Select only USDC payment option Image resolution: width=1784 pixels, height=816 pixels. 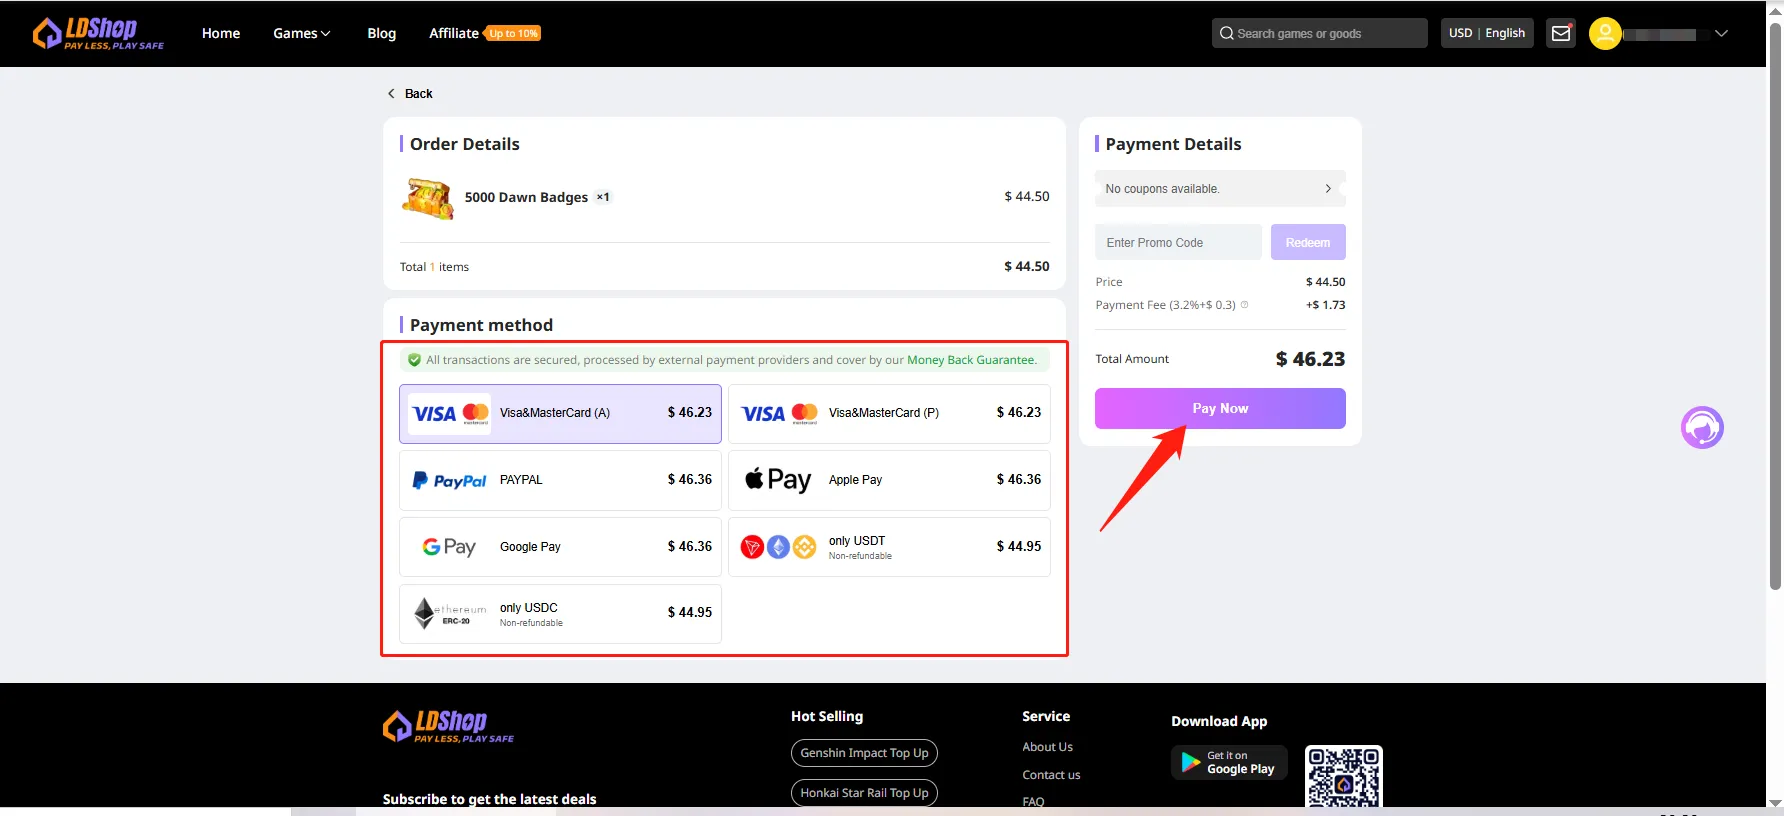560,613
